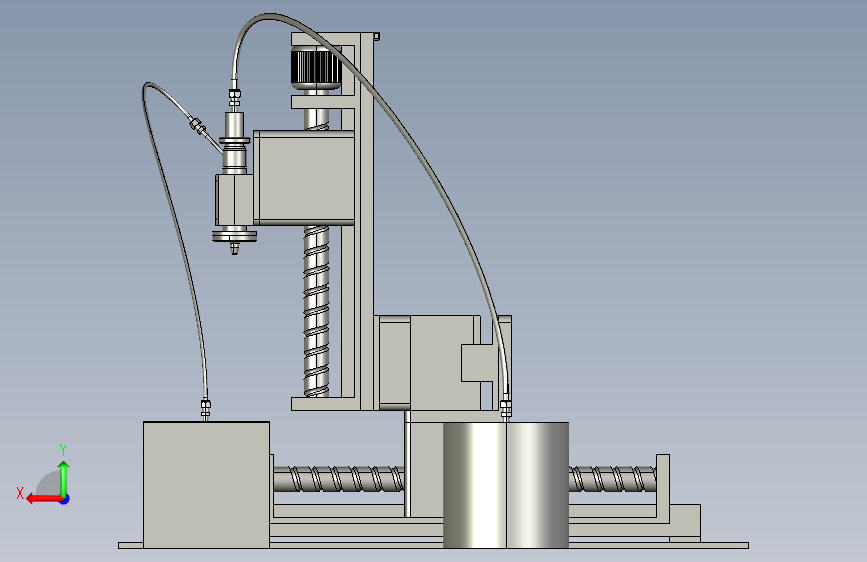
Task: Select the large shiny cylinder container
Action: click(x=506, y=485)
